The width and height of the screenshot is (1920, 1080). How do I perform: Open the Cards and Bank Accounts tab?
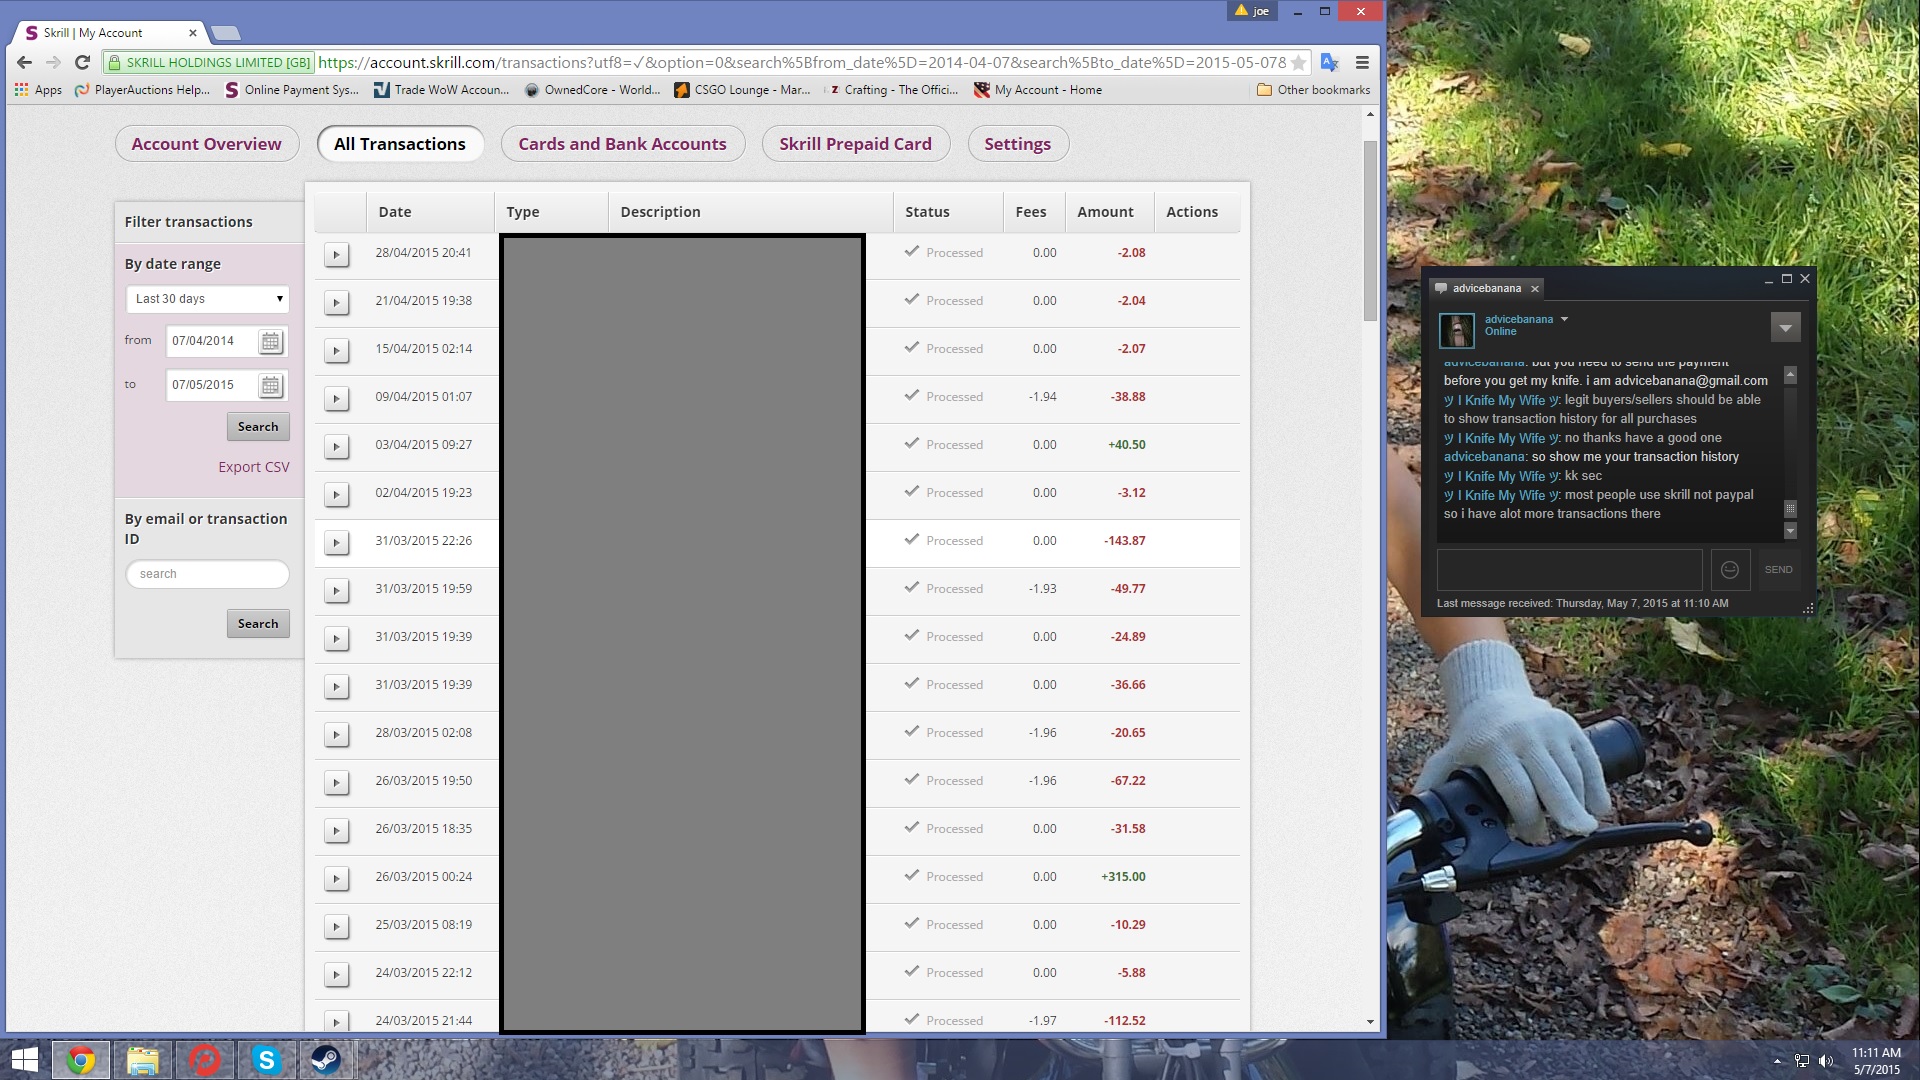(x=622, y=144)
